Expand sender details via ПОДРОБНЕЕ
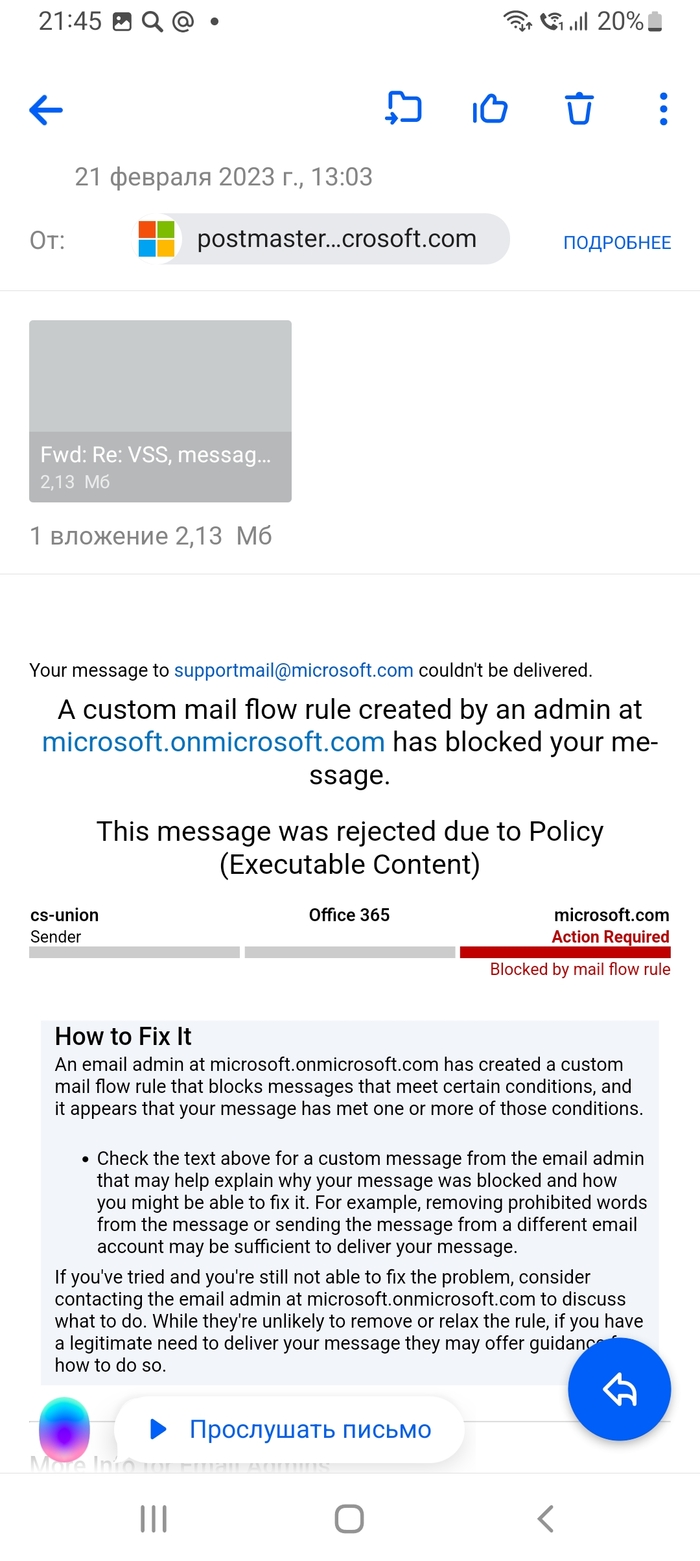This screenshot has height=1561, width=700. 616,243
